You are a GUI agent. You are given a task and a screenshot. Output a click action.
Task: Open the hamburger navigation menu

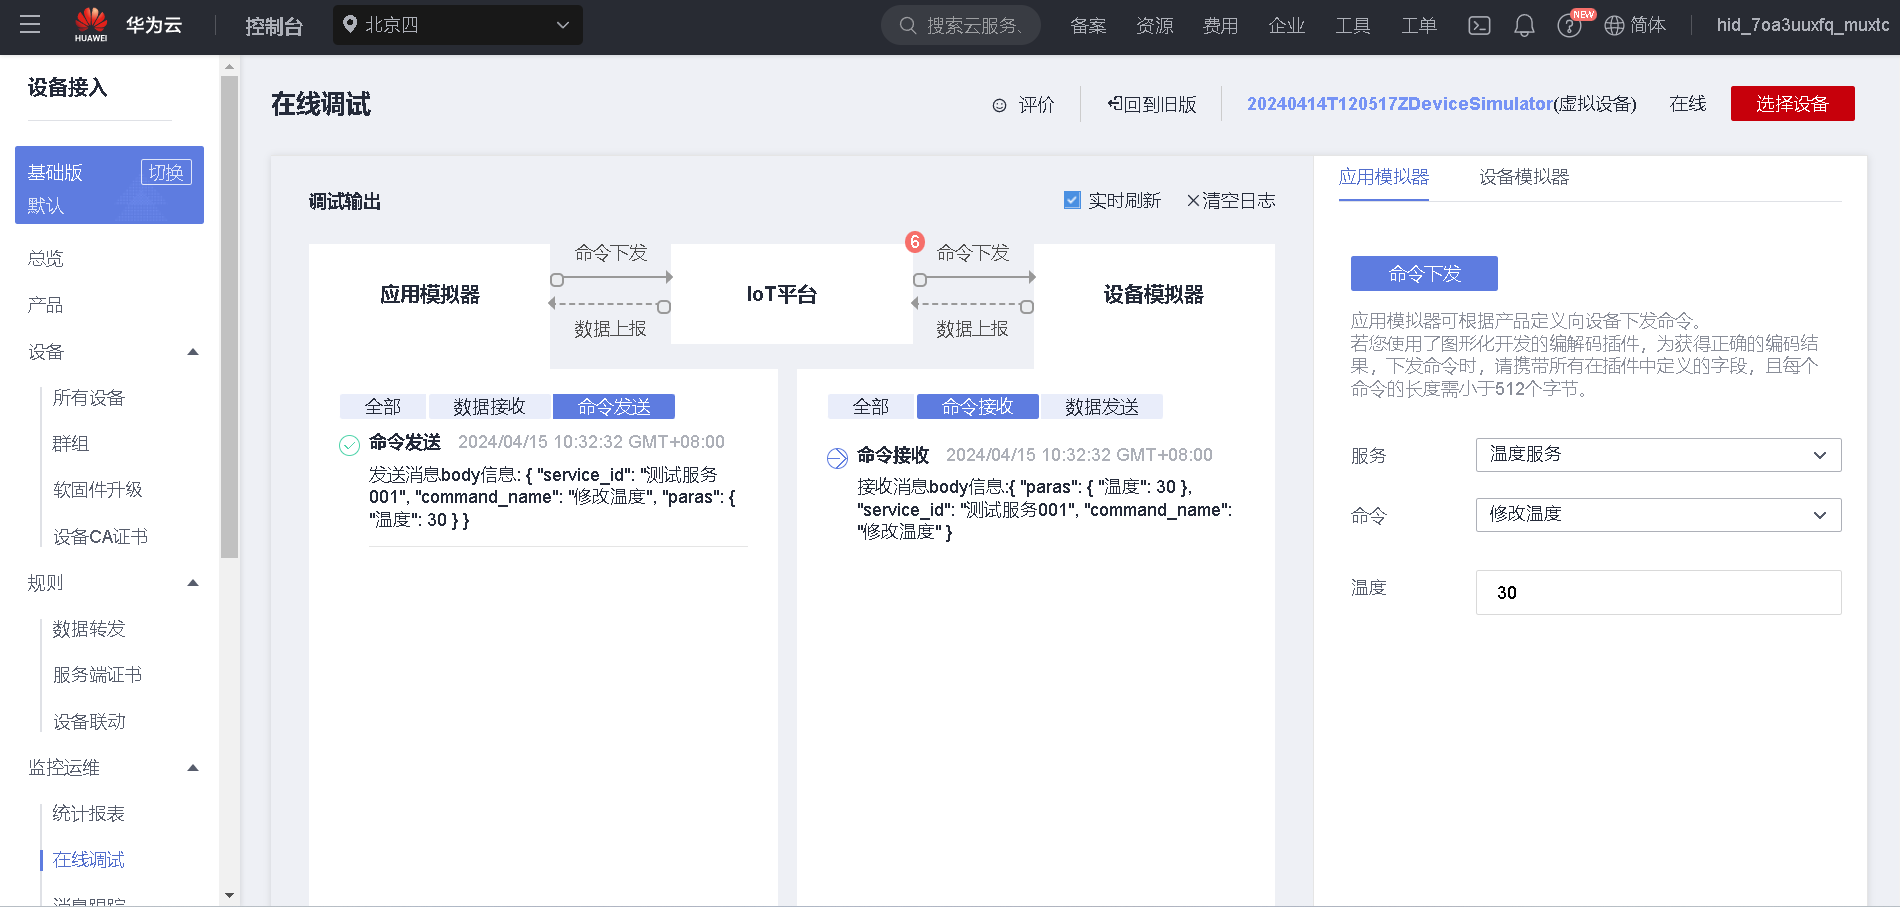pos(30,25)
